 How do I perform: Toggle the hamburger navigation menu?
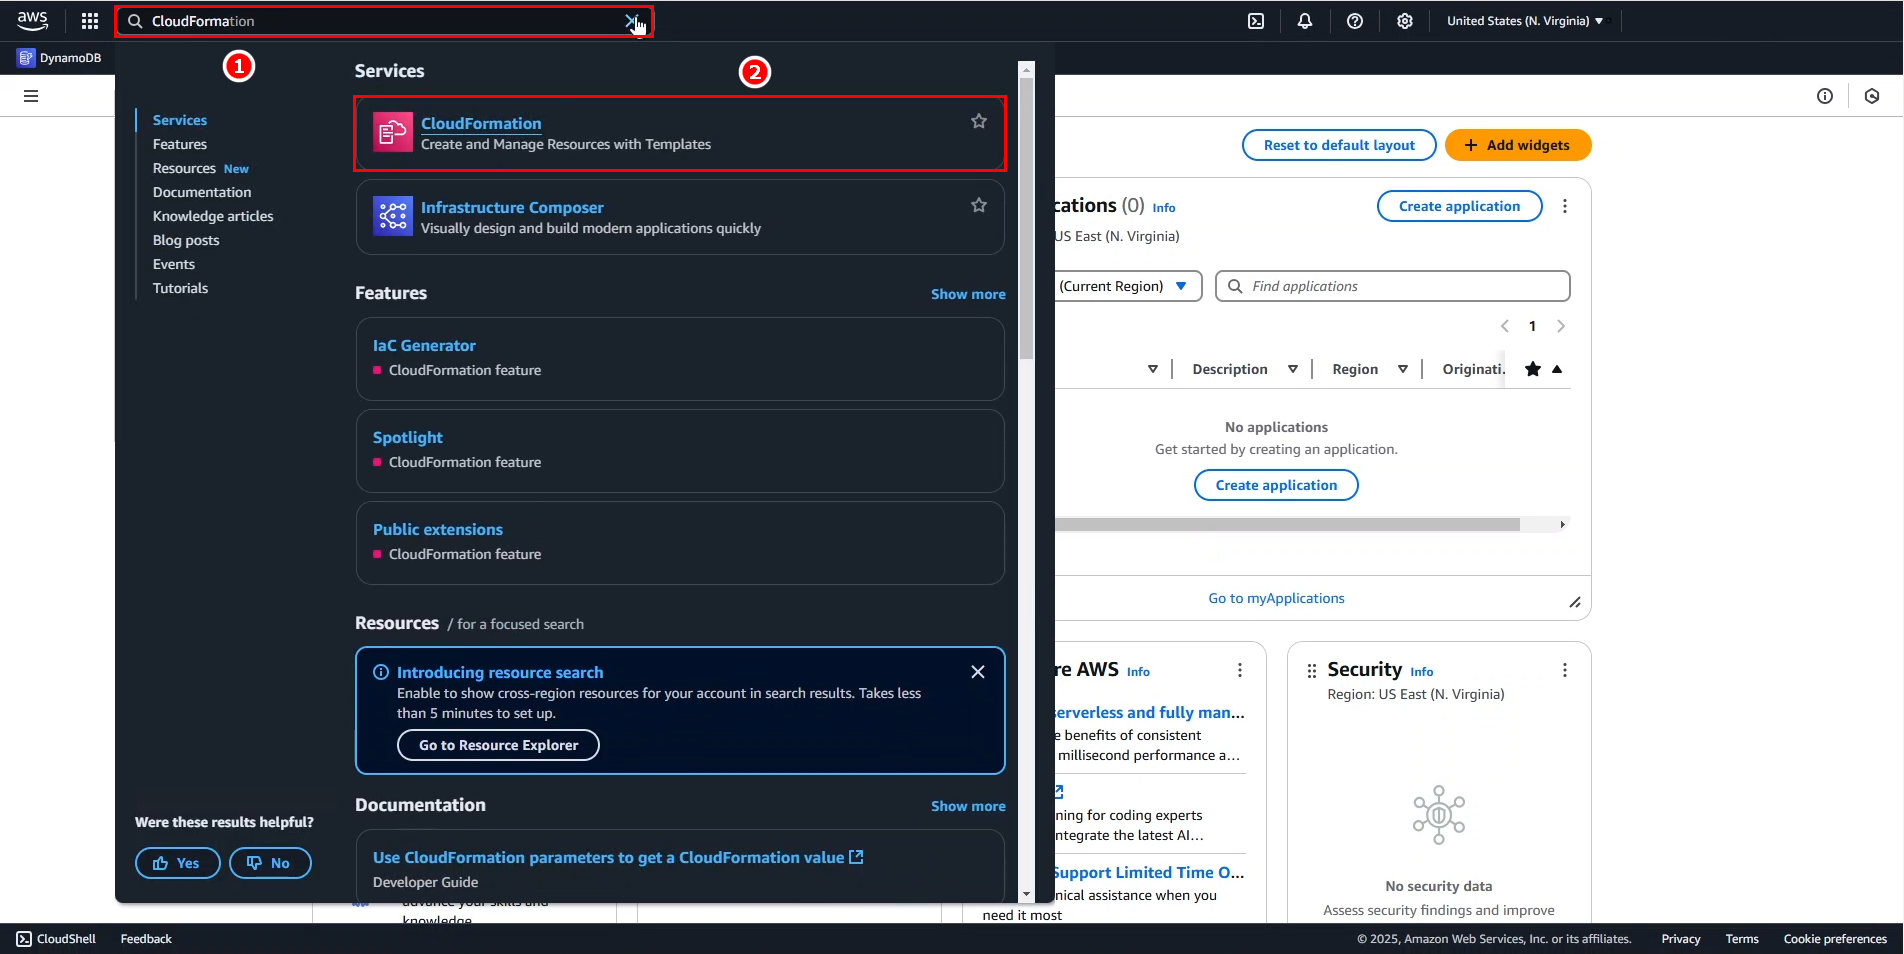point(31,96)
